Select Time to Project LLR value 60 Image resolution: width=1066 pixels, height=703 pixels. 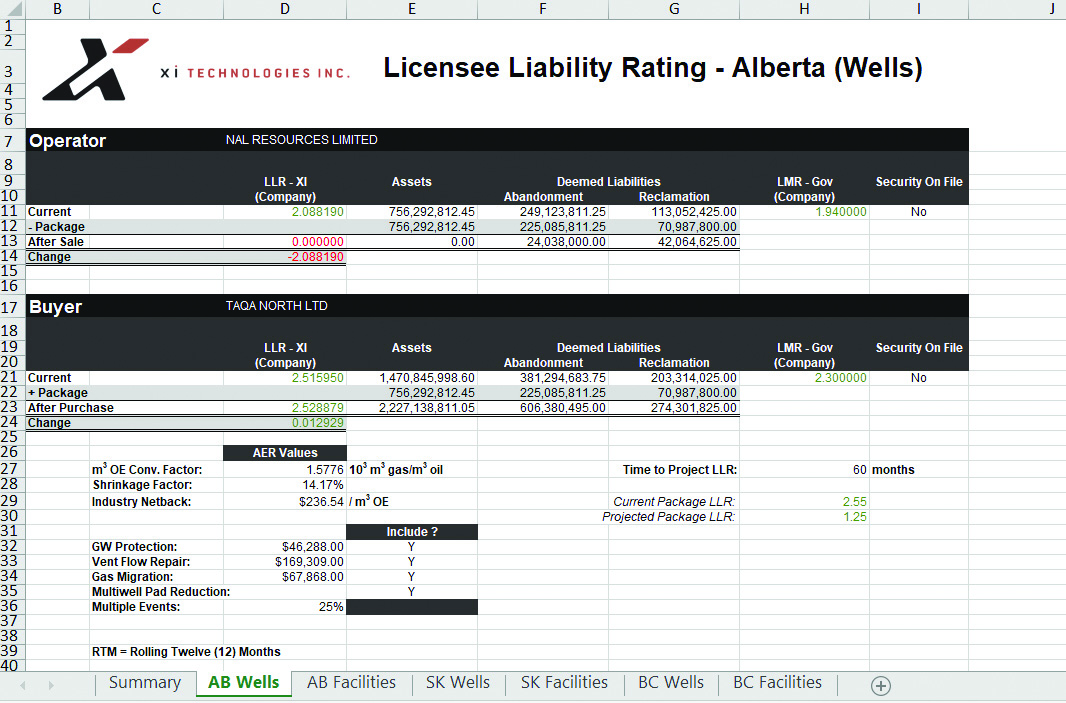click(860, 470)
